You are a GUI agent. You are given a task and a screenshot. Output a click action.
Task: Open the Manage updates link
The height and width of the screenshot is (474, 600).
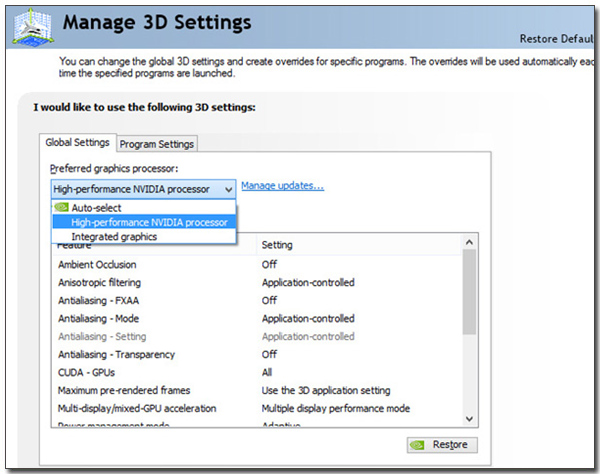(282, 186)
